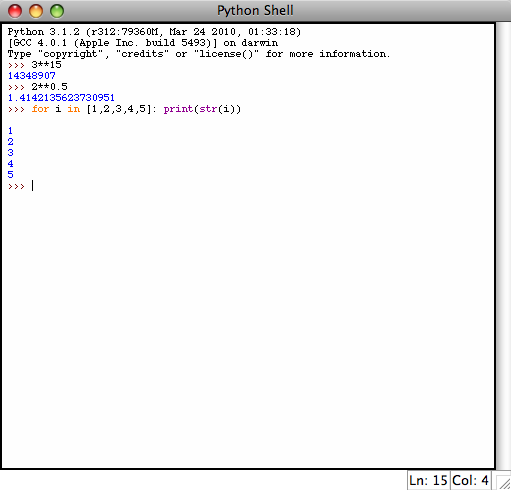Zoom window with green button

57,11
